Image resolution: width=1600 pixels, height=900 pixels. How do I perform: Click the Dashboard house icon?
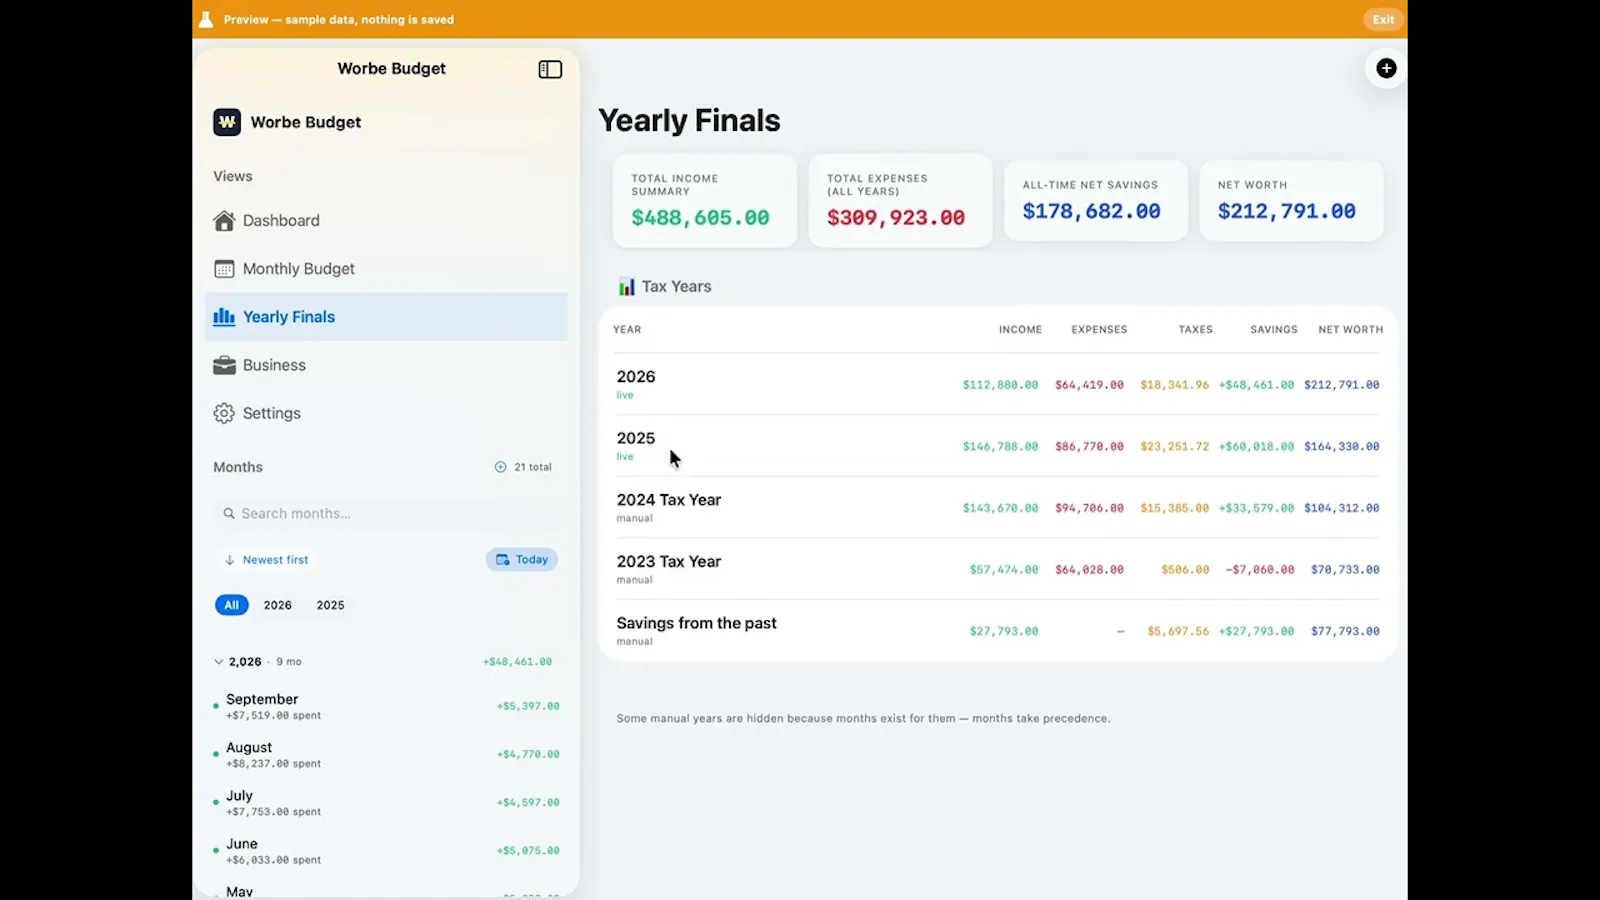(x=224, y=221)
